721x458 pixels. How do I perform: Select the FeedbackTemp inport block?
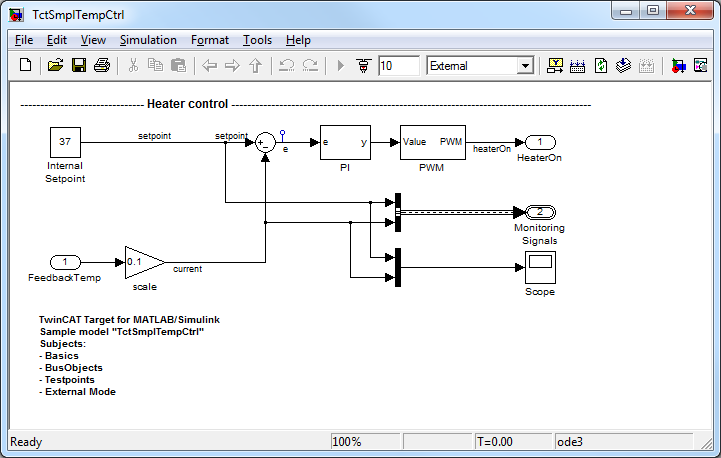click(65, 262)
